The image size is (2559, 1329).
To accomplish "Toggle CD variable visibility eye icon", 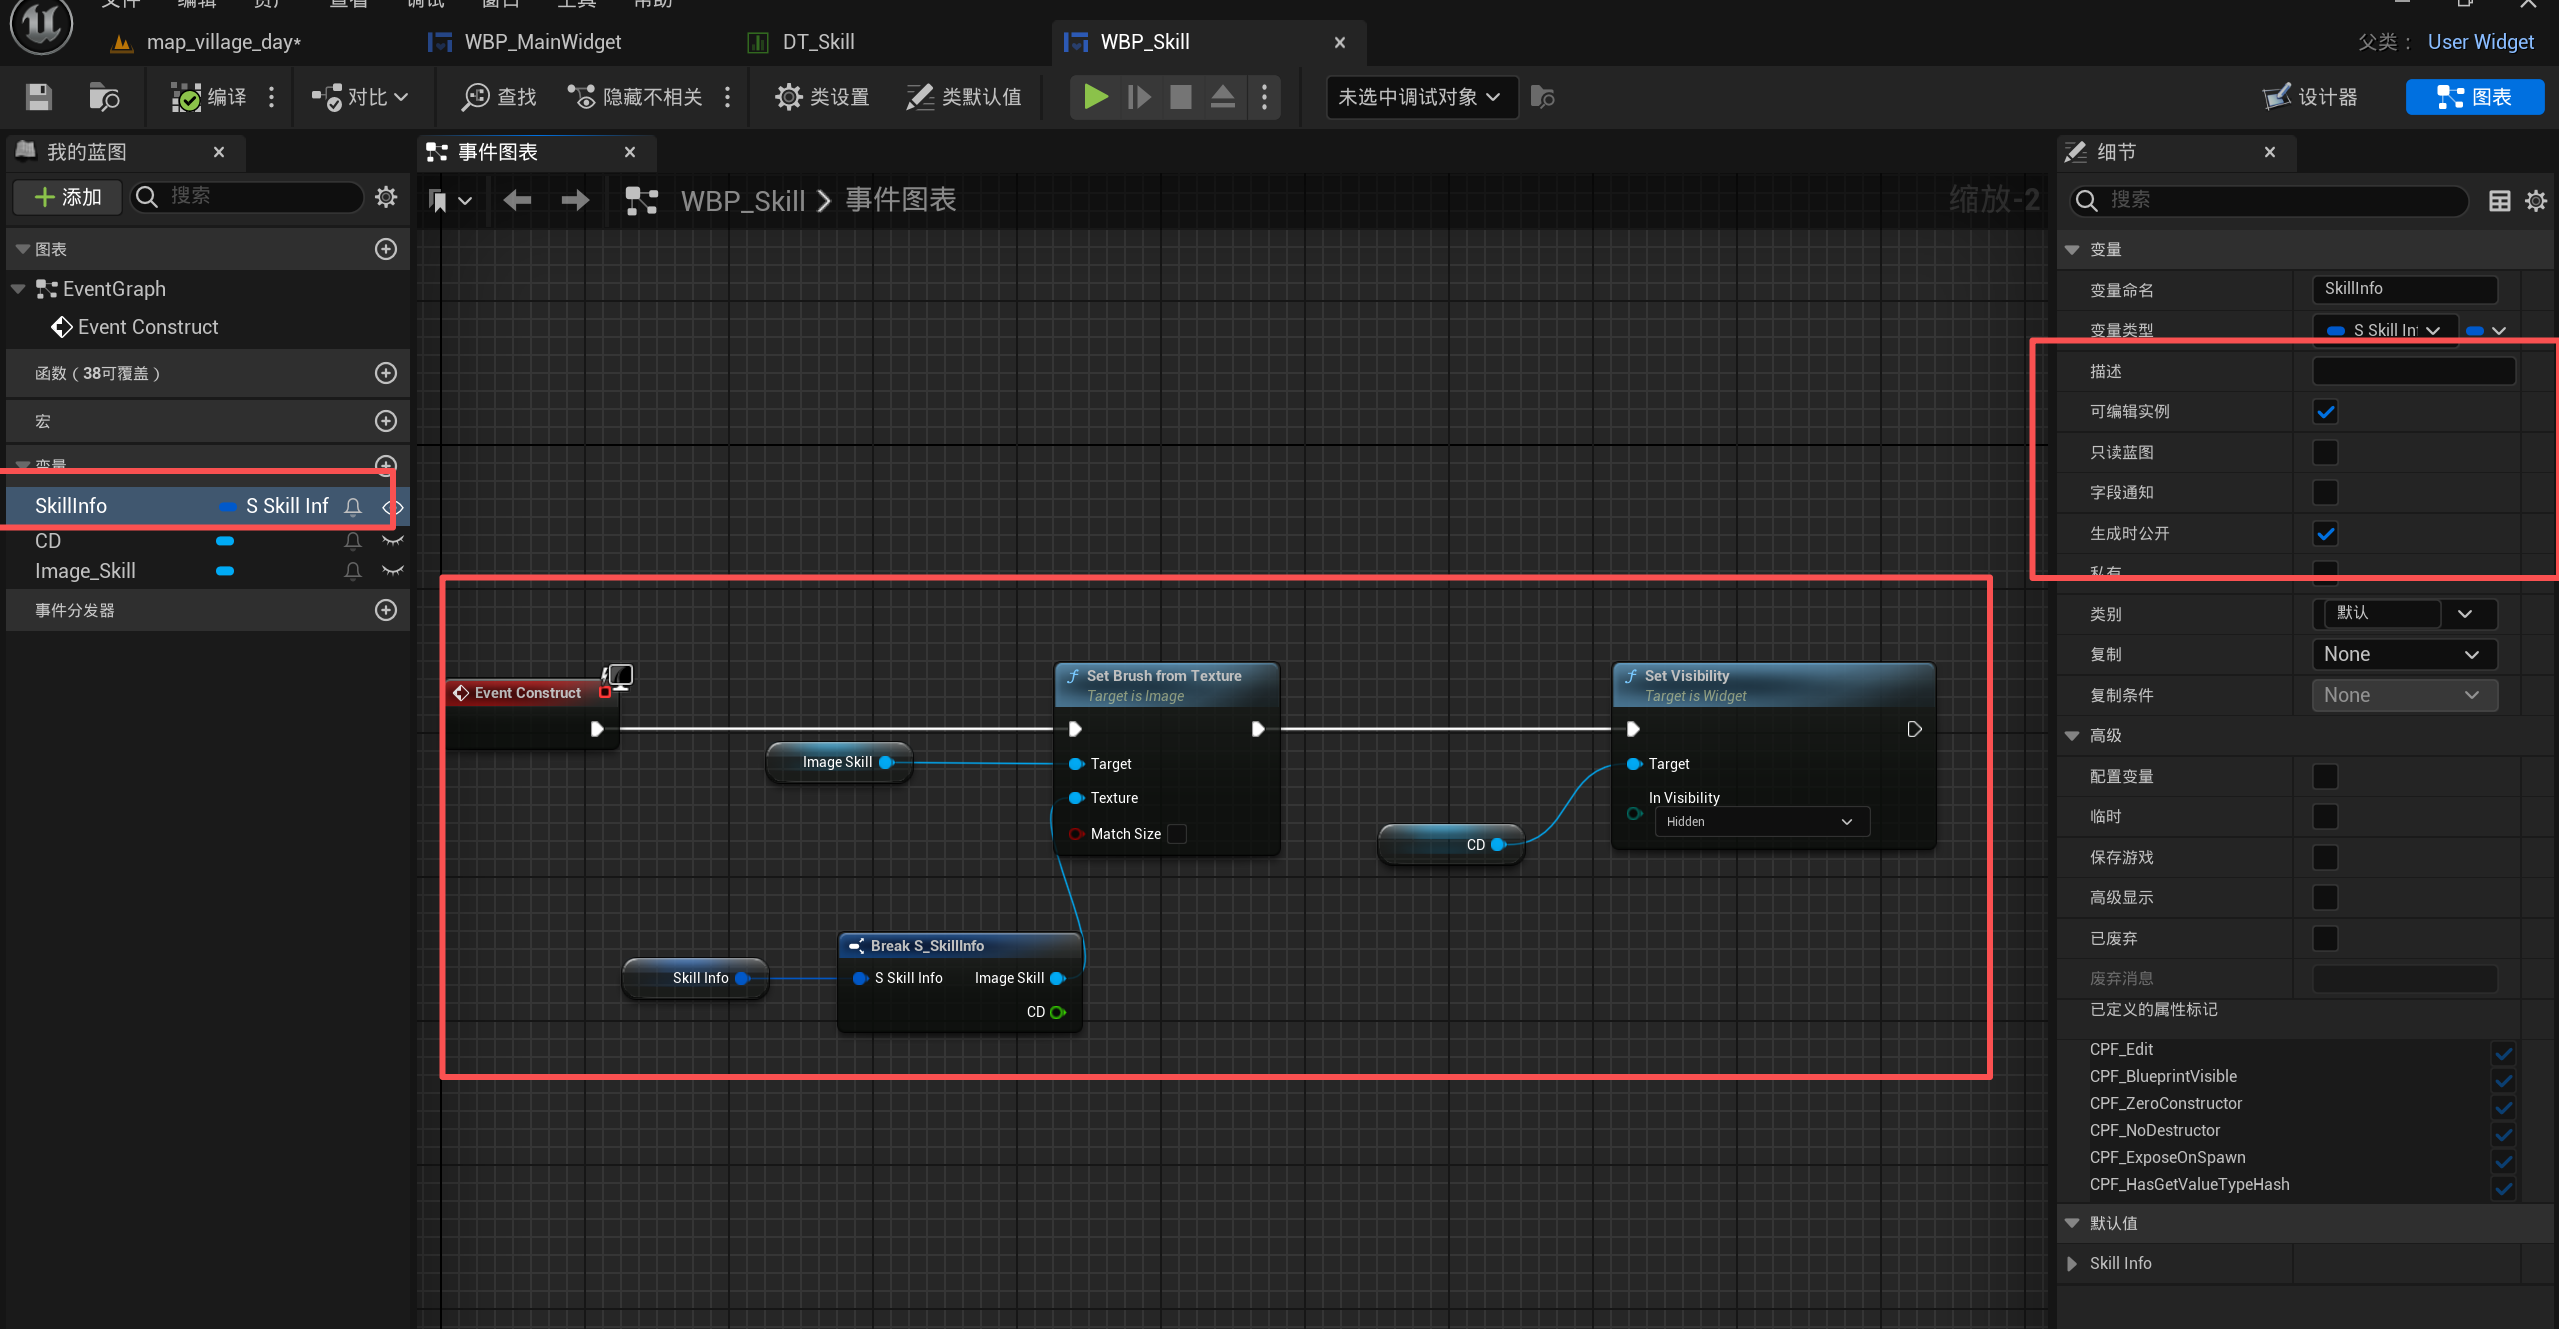I will coord(393,541).
